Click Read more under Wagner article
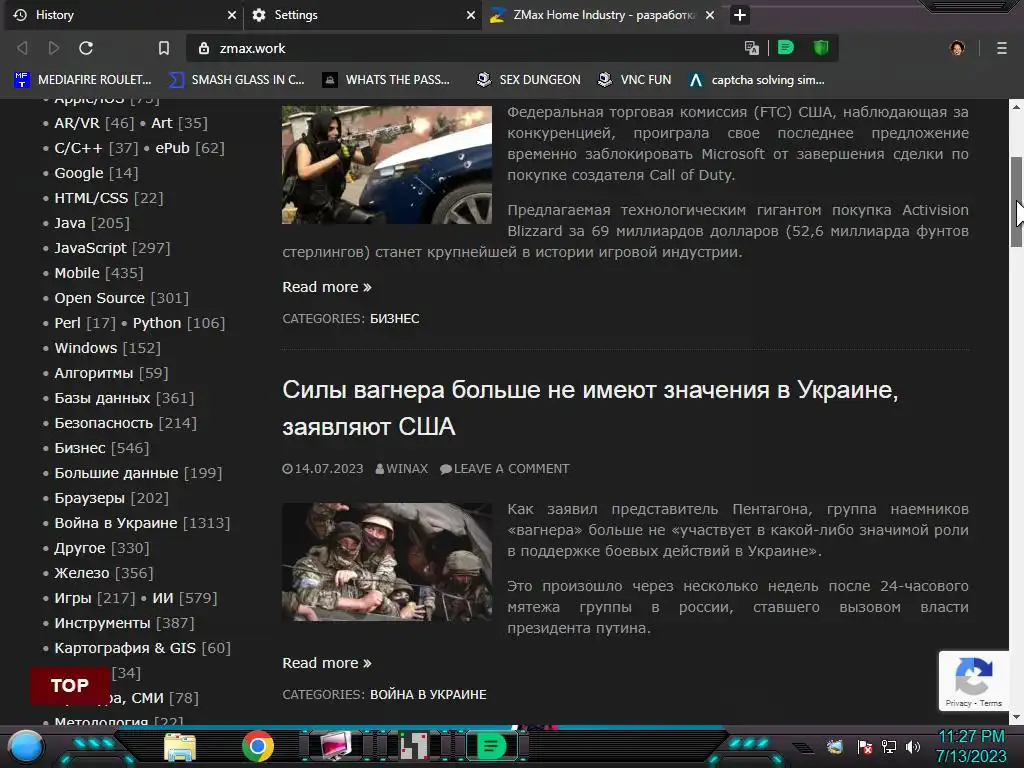Screen dimensions: 1024x768 (327, 663)
